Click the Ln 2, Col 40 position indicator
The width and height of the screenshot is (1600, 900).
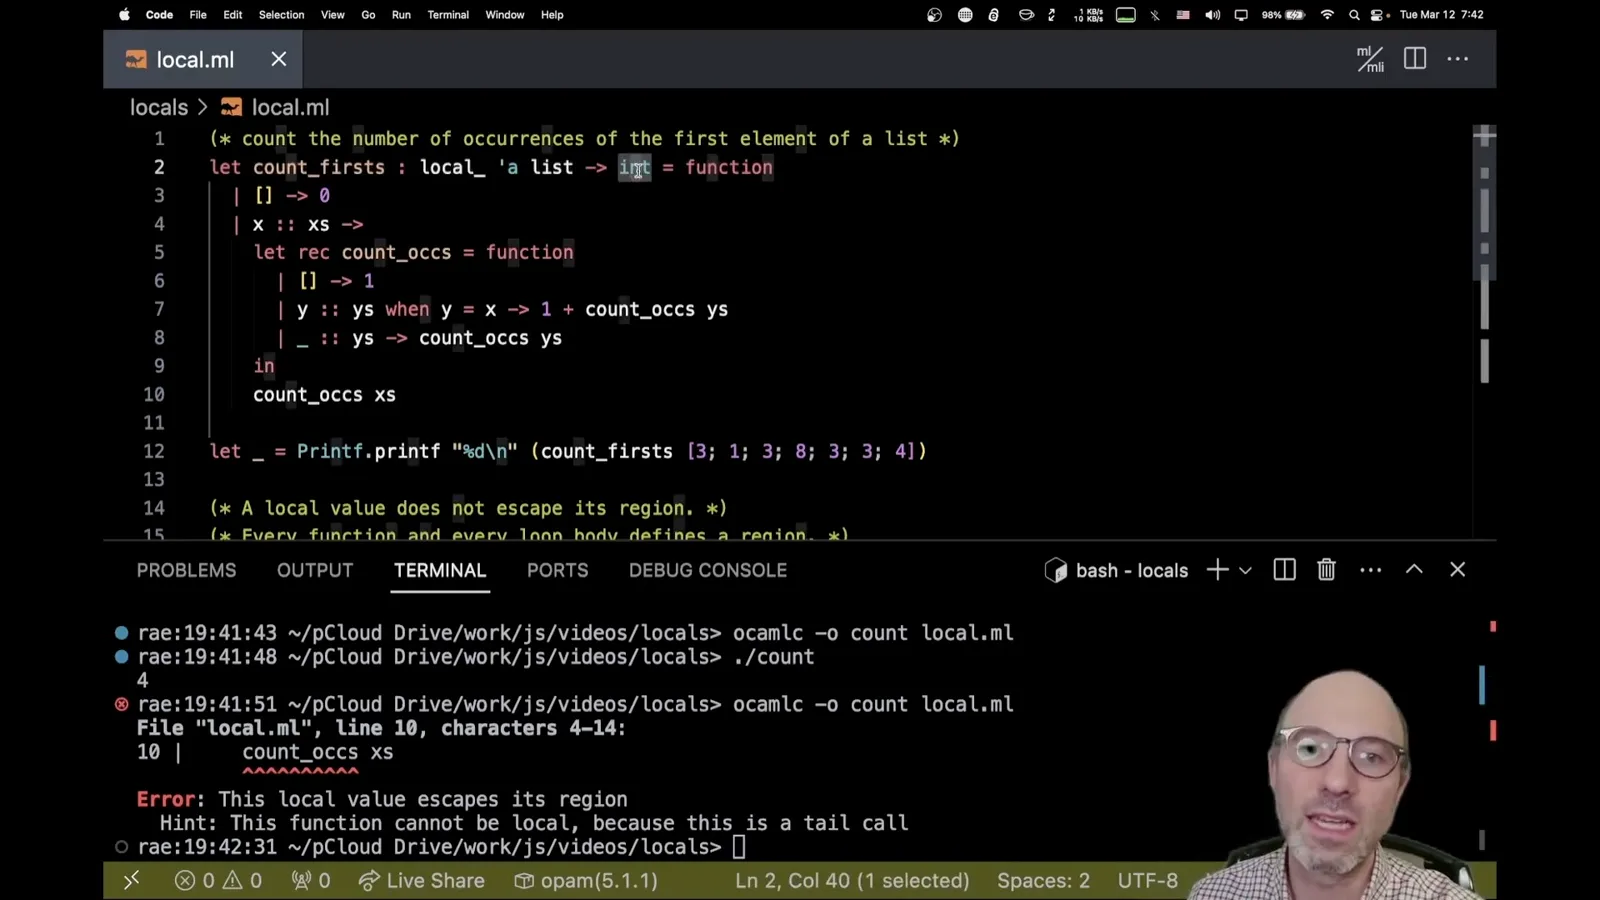pos(852,880)
